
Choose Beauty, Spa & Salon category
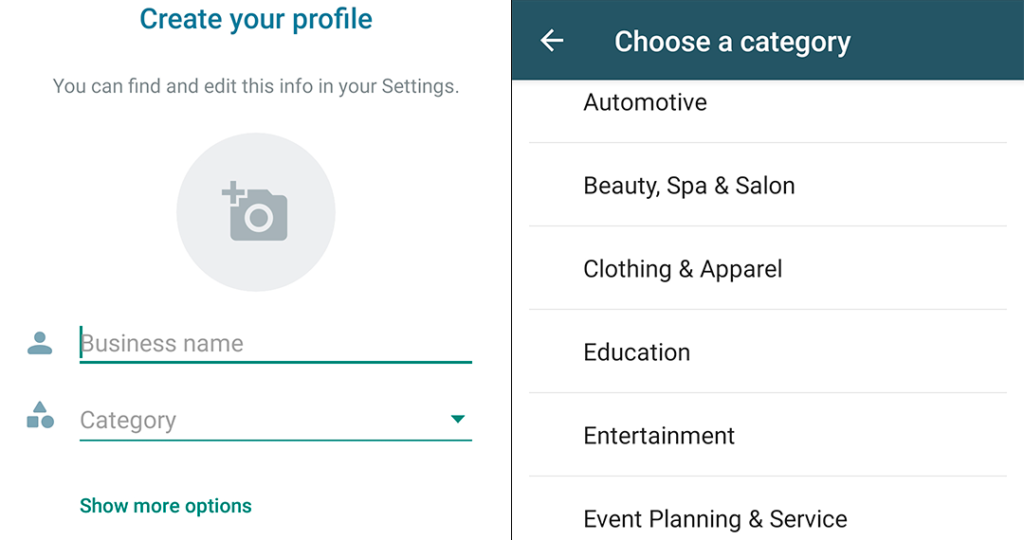(689, 185)
